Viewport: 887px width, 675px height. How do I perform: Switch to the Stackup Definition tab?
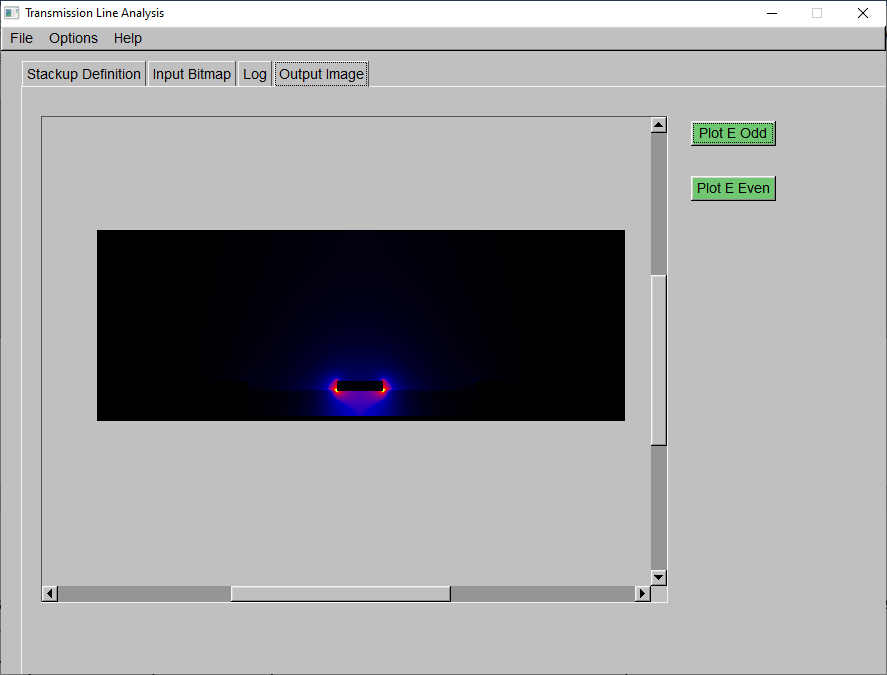coord(84,74)
